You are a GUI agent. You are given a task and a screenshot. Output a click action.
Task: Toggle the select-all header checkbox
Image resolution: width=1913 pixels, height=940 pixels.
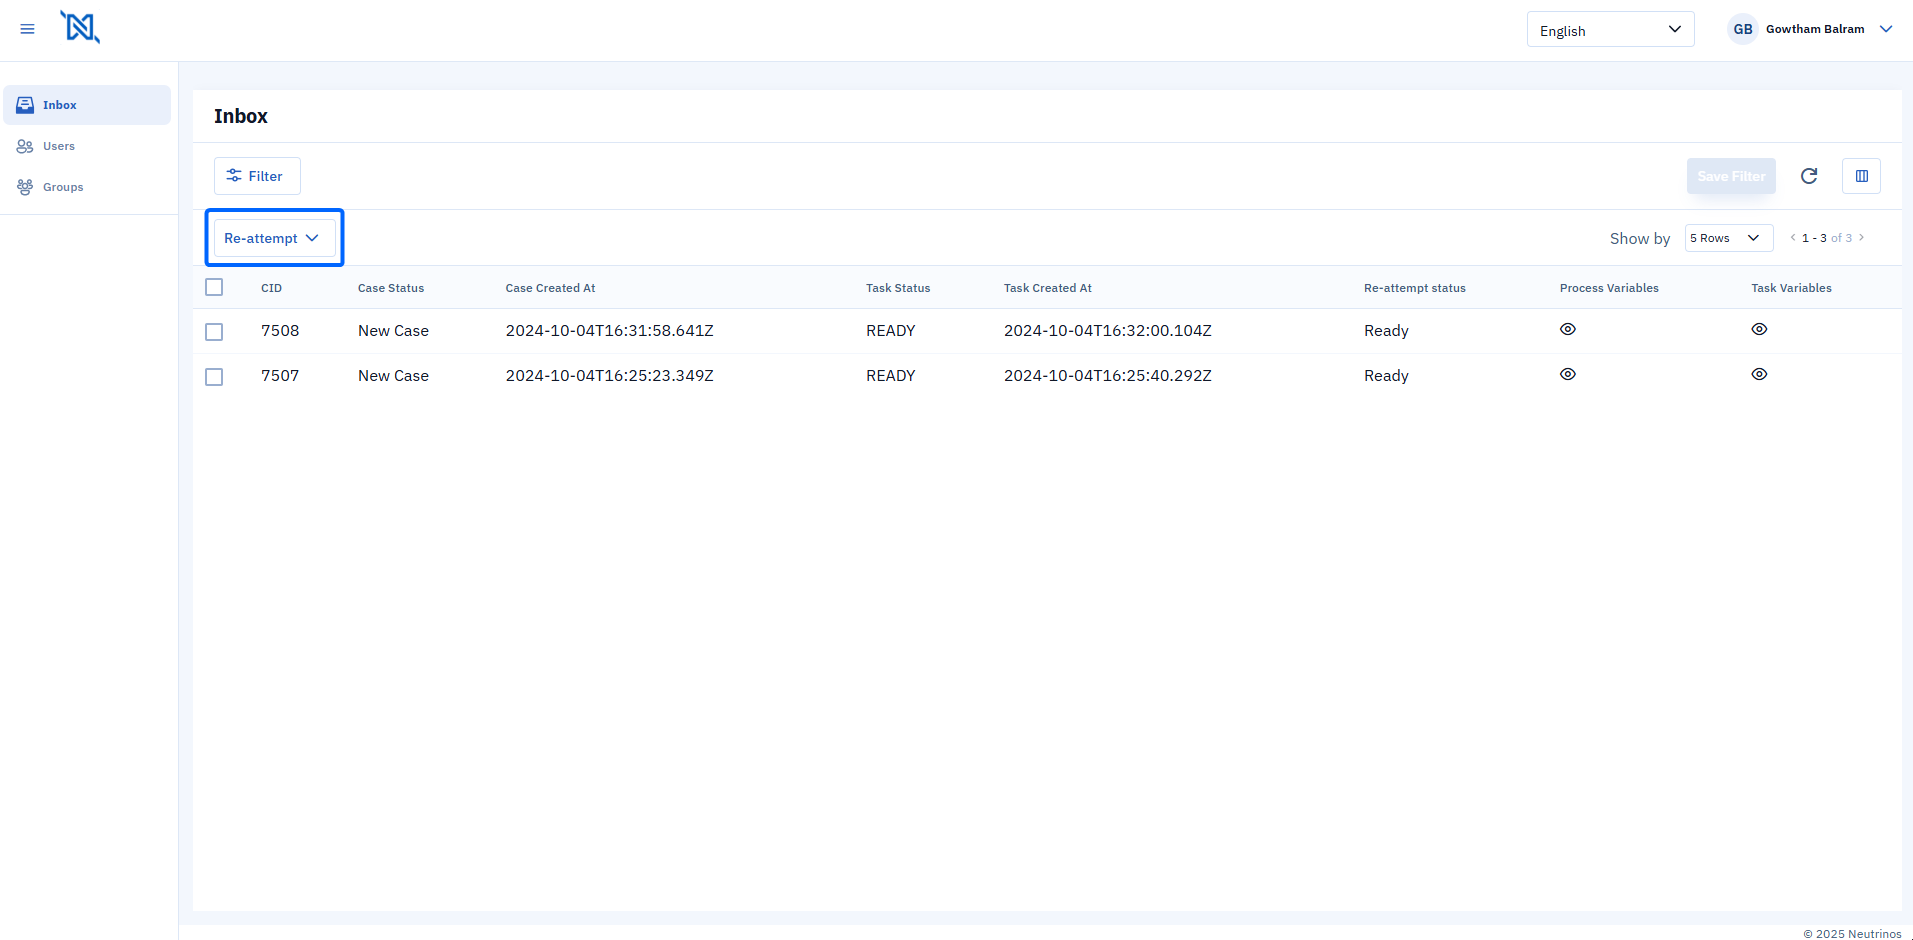[x=214, y=287]
